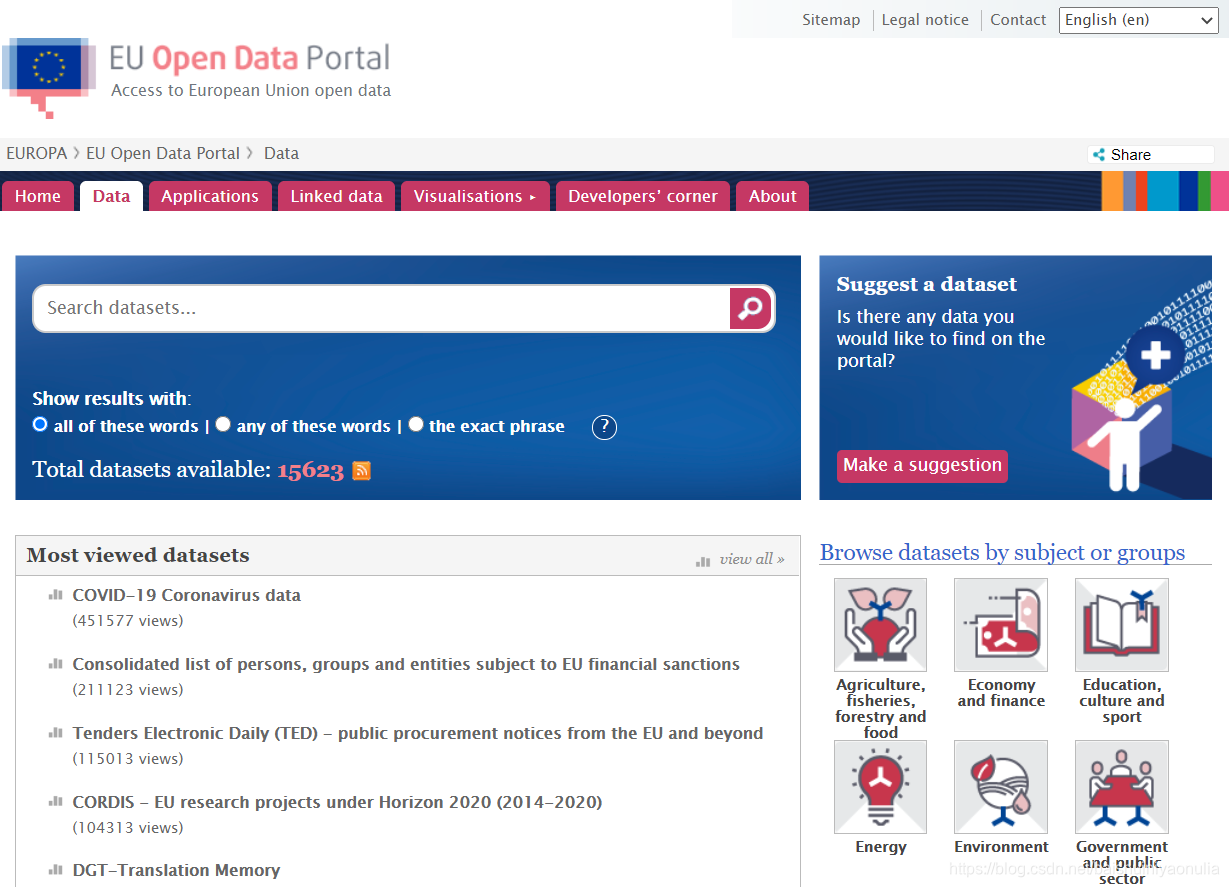The width and height of the screenshot is (1229, 887).
Task: Click EU Open Data Portal breadcrumb link
Action: 163,153
